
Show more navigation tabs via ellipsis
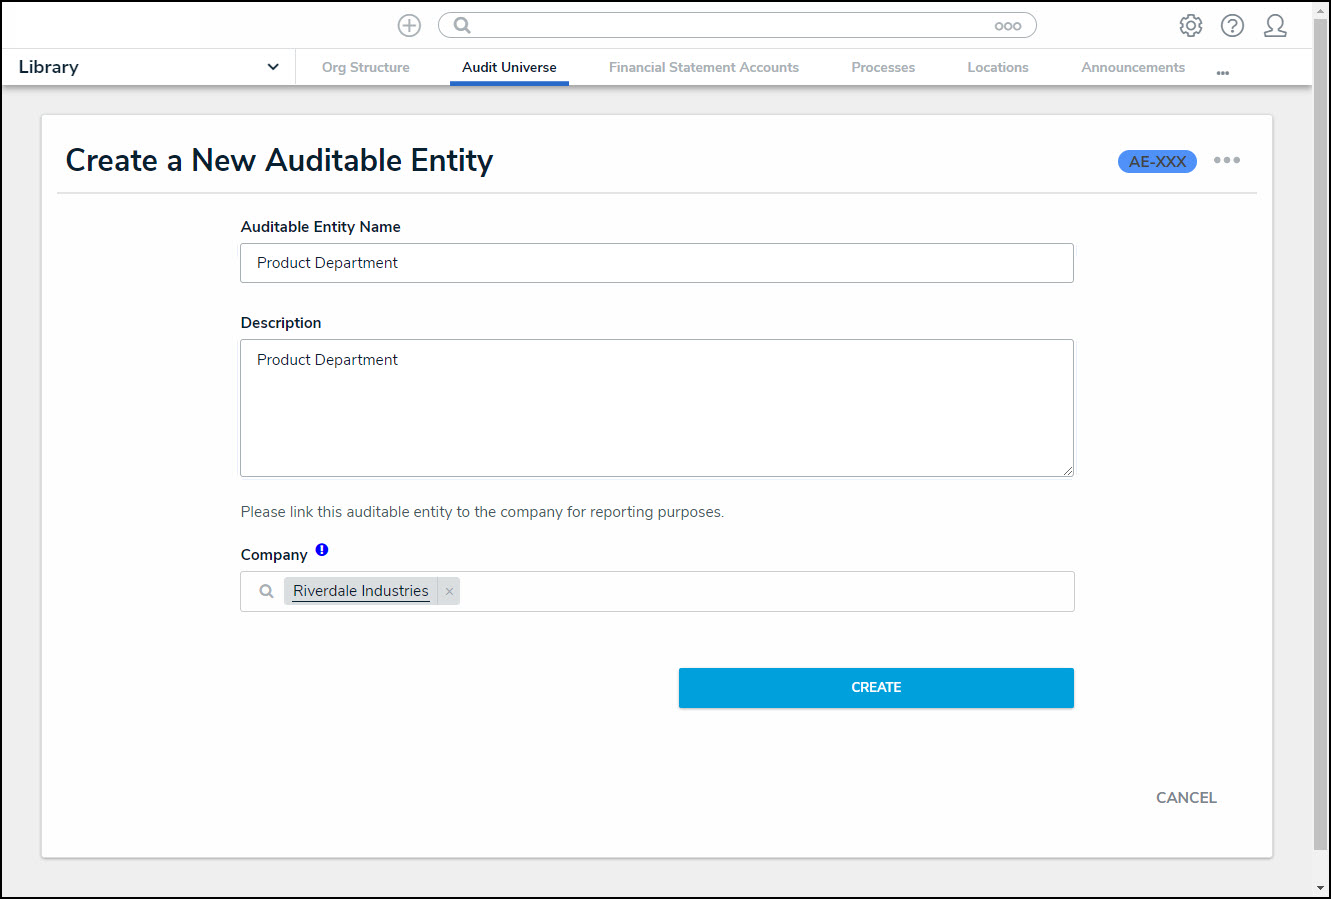click(x=1222, y=72)
